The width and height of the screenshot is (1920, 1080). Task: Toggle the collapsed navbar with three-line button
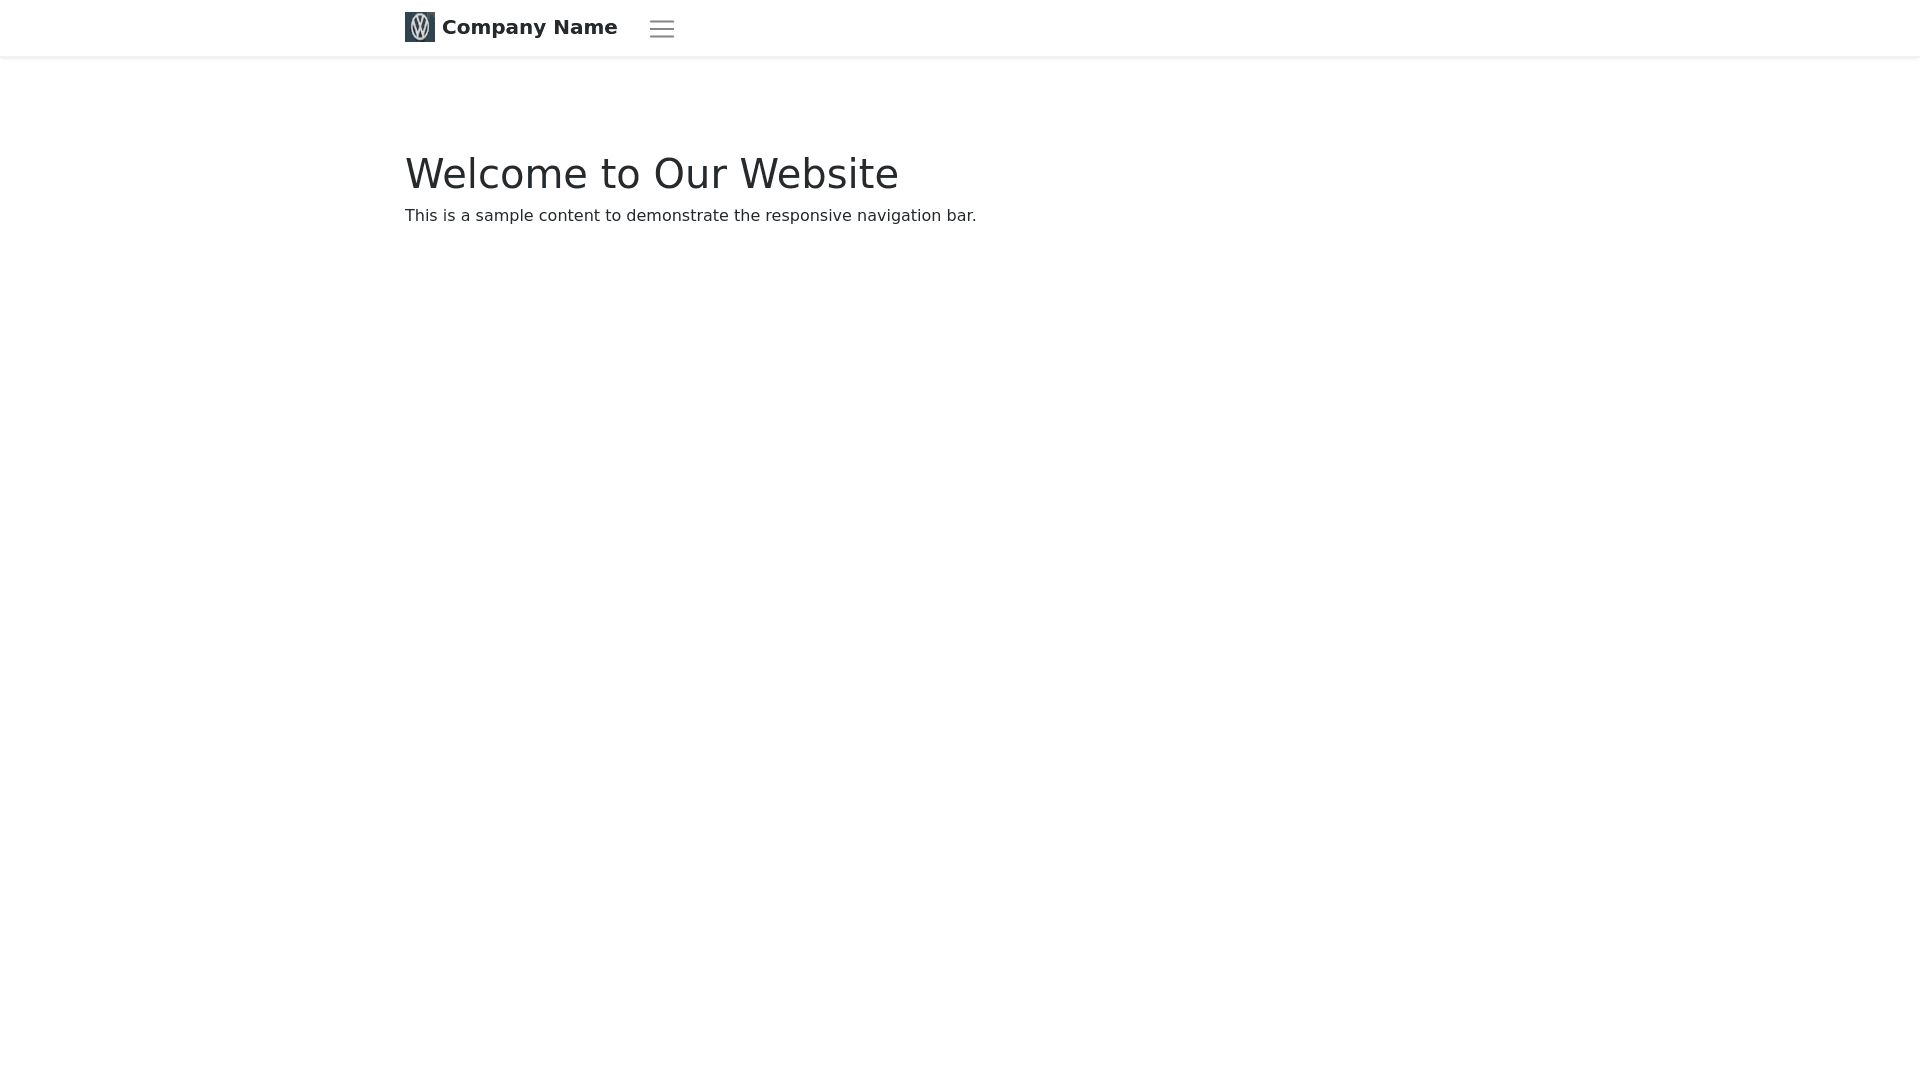662,29
